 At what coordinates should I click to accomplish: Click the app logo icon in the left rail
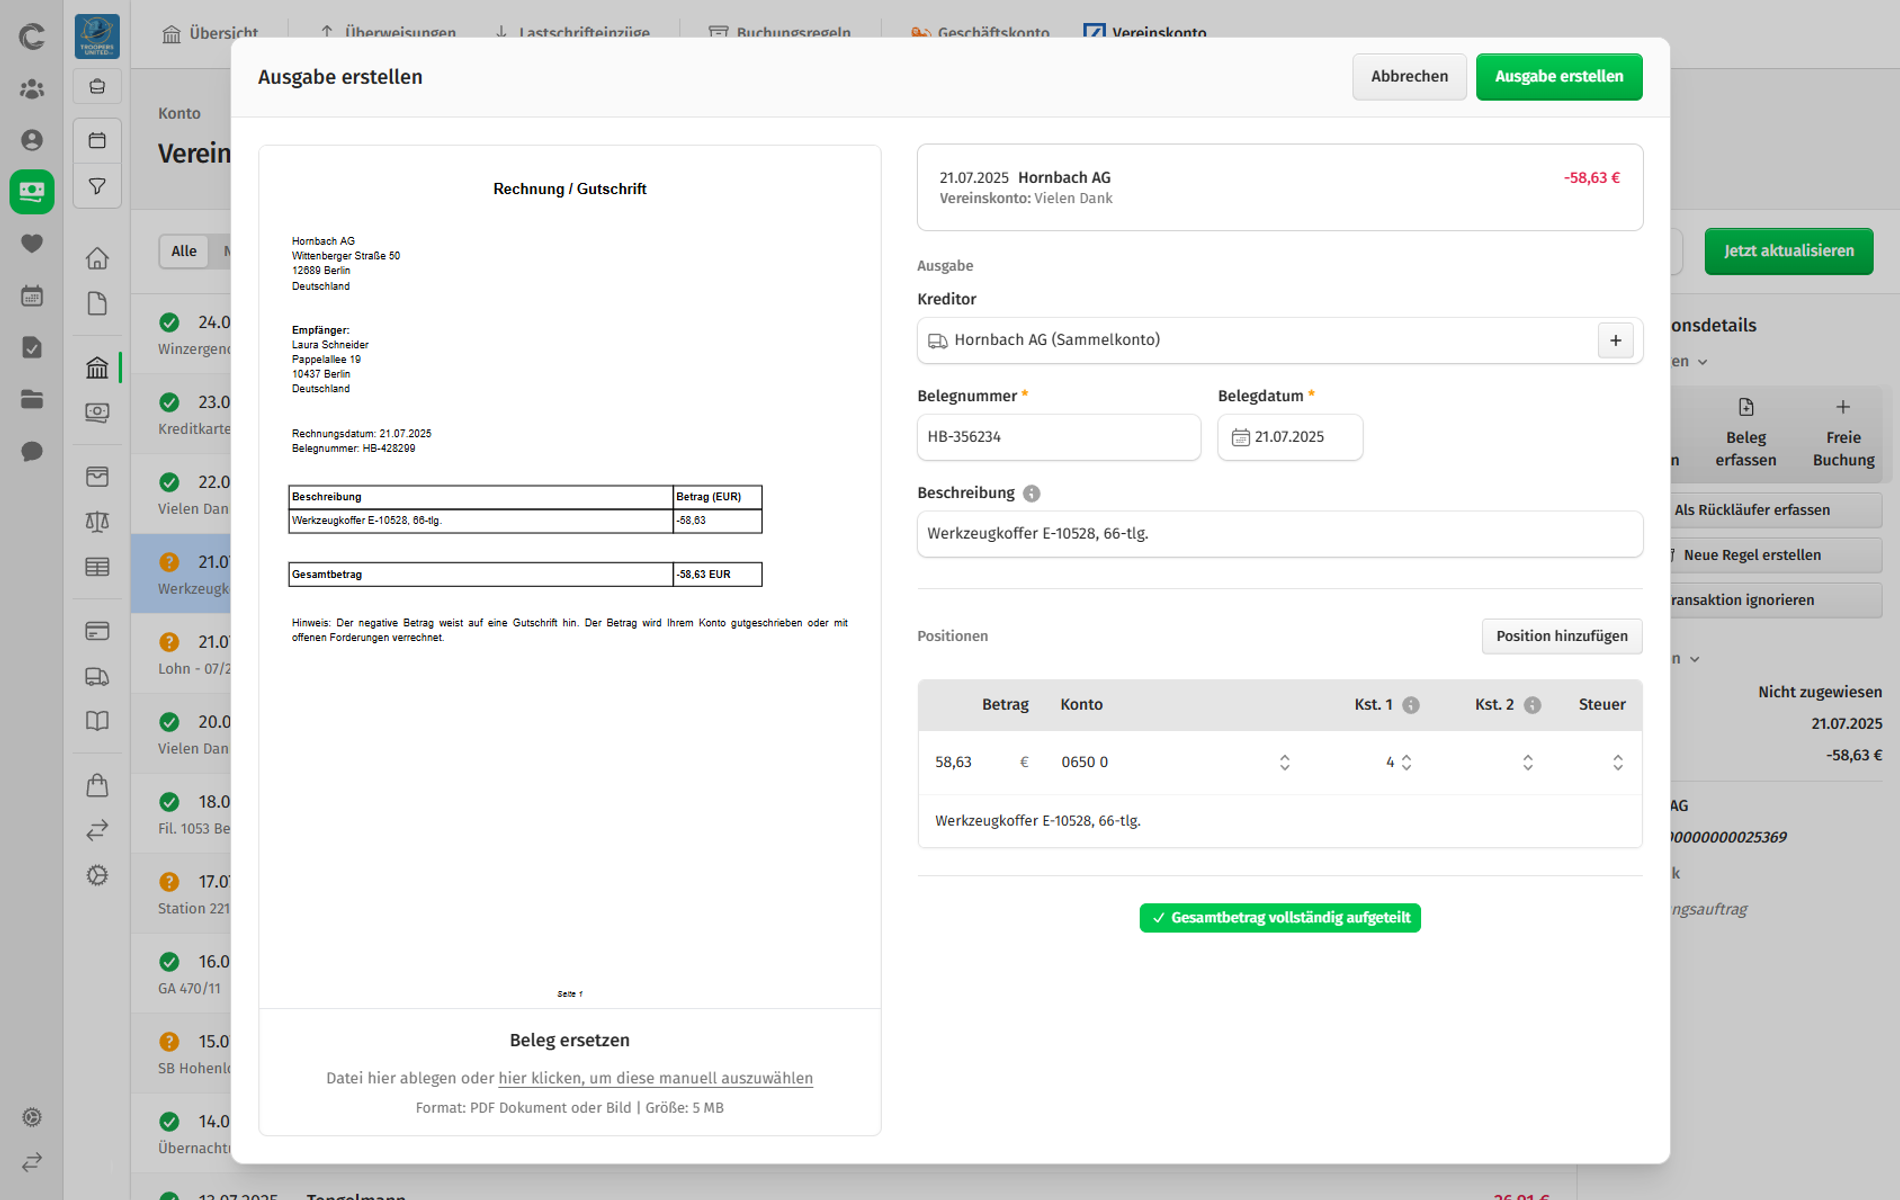tap(32, 37)
